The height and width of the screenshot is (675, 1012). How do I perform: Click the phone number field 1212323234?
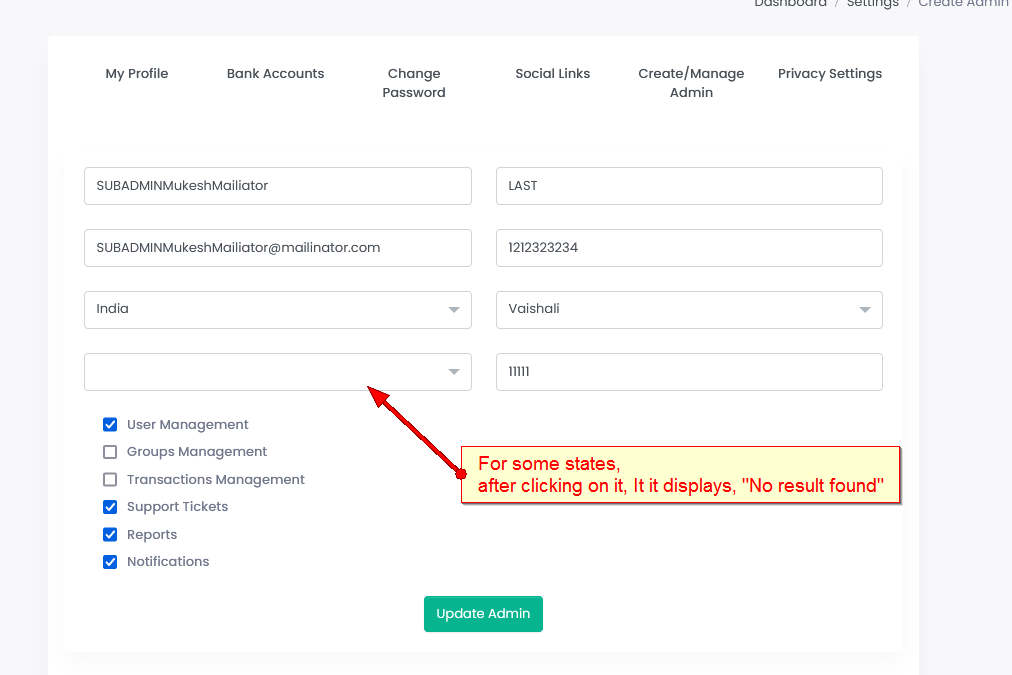(689, 248)
